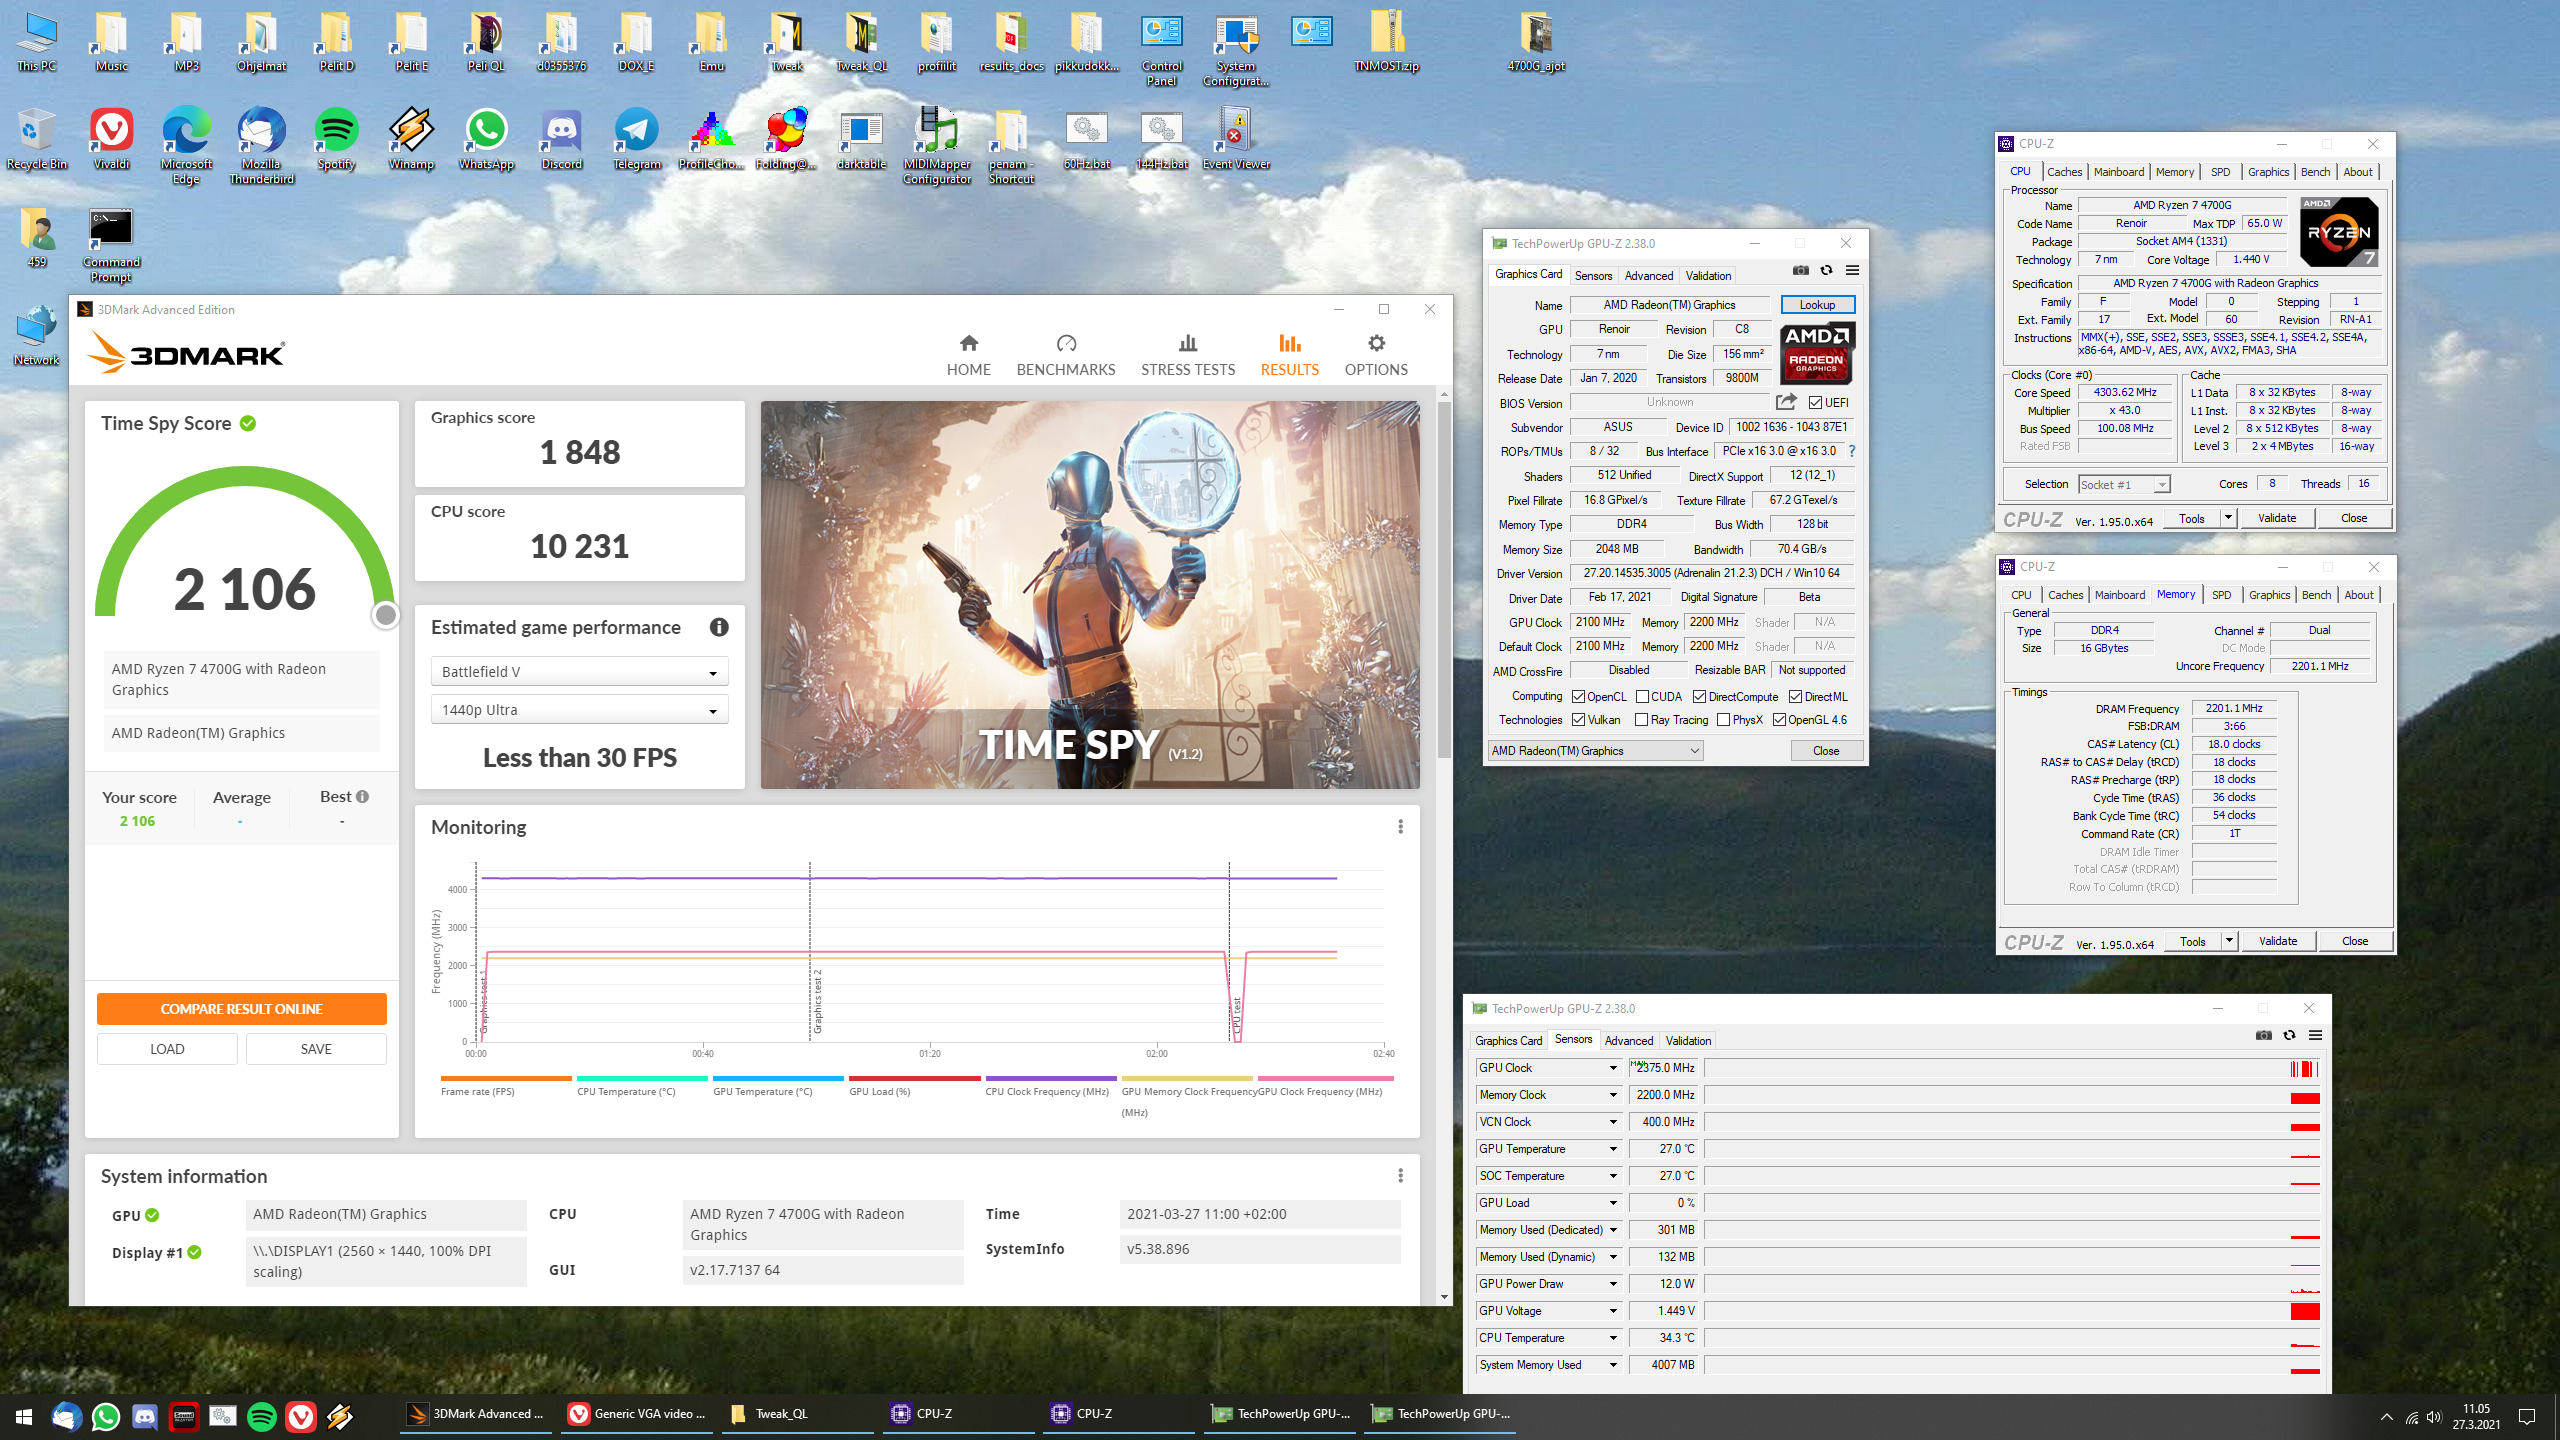This screenshot has height=1440, width=2560.
Task: Open the AMD Radeon(TM) Graphics GPU selector in GPU-Z
Action: point(1595,751)
